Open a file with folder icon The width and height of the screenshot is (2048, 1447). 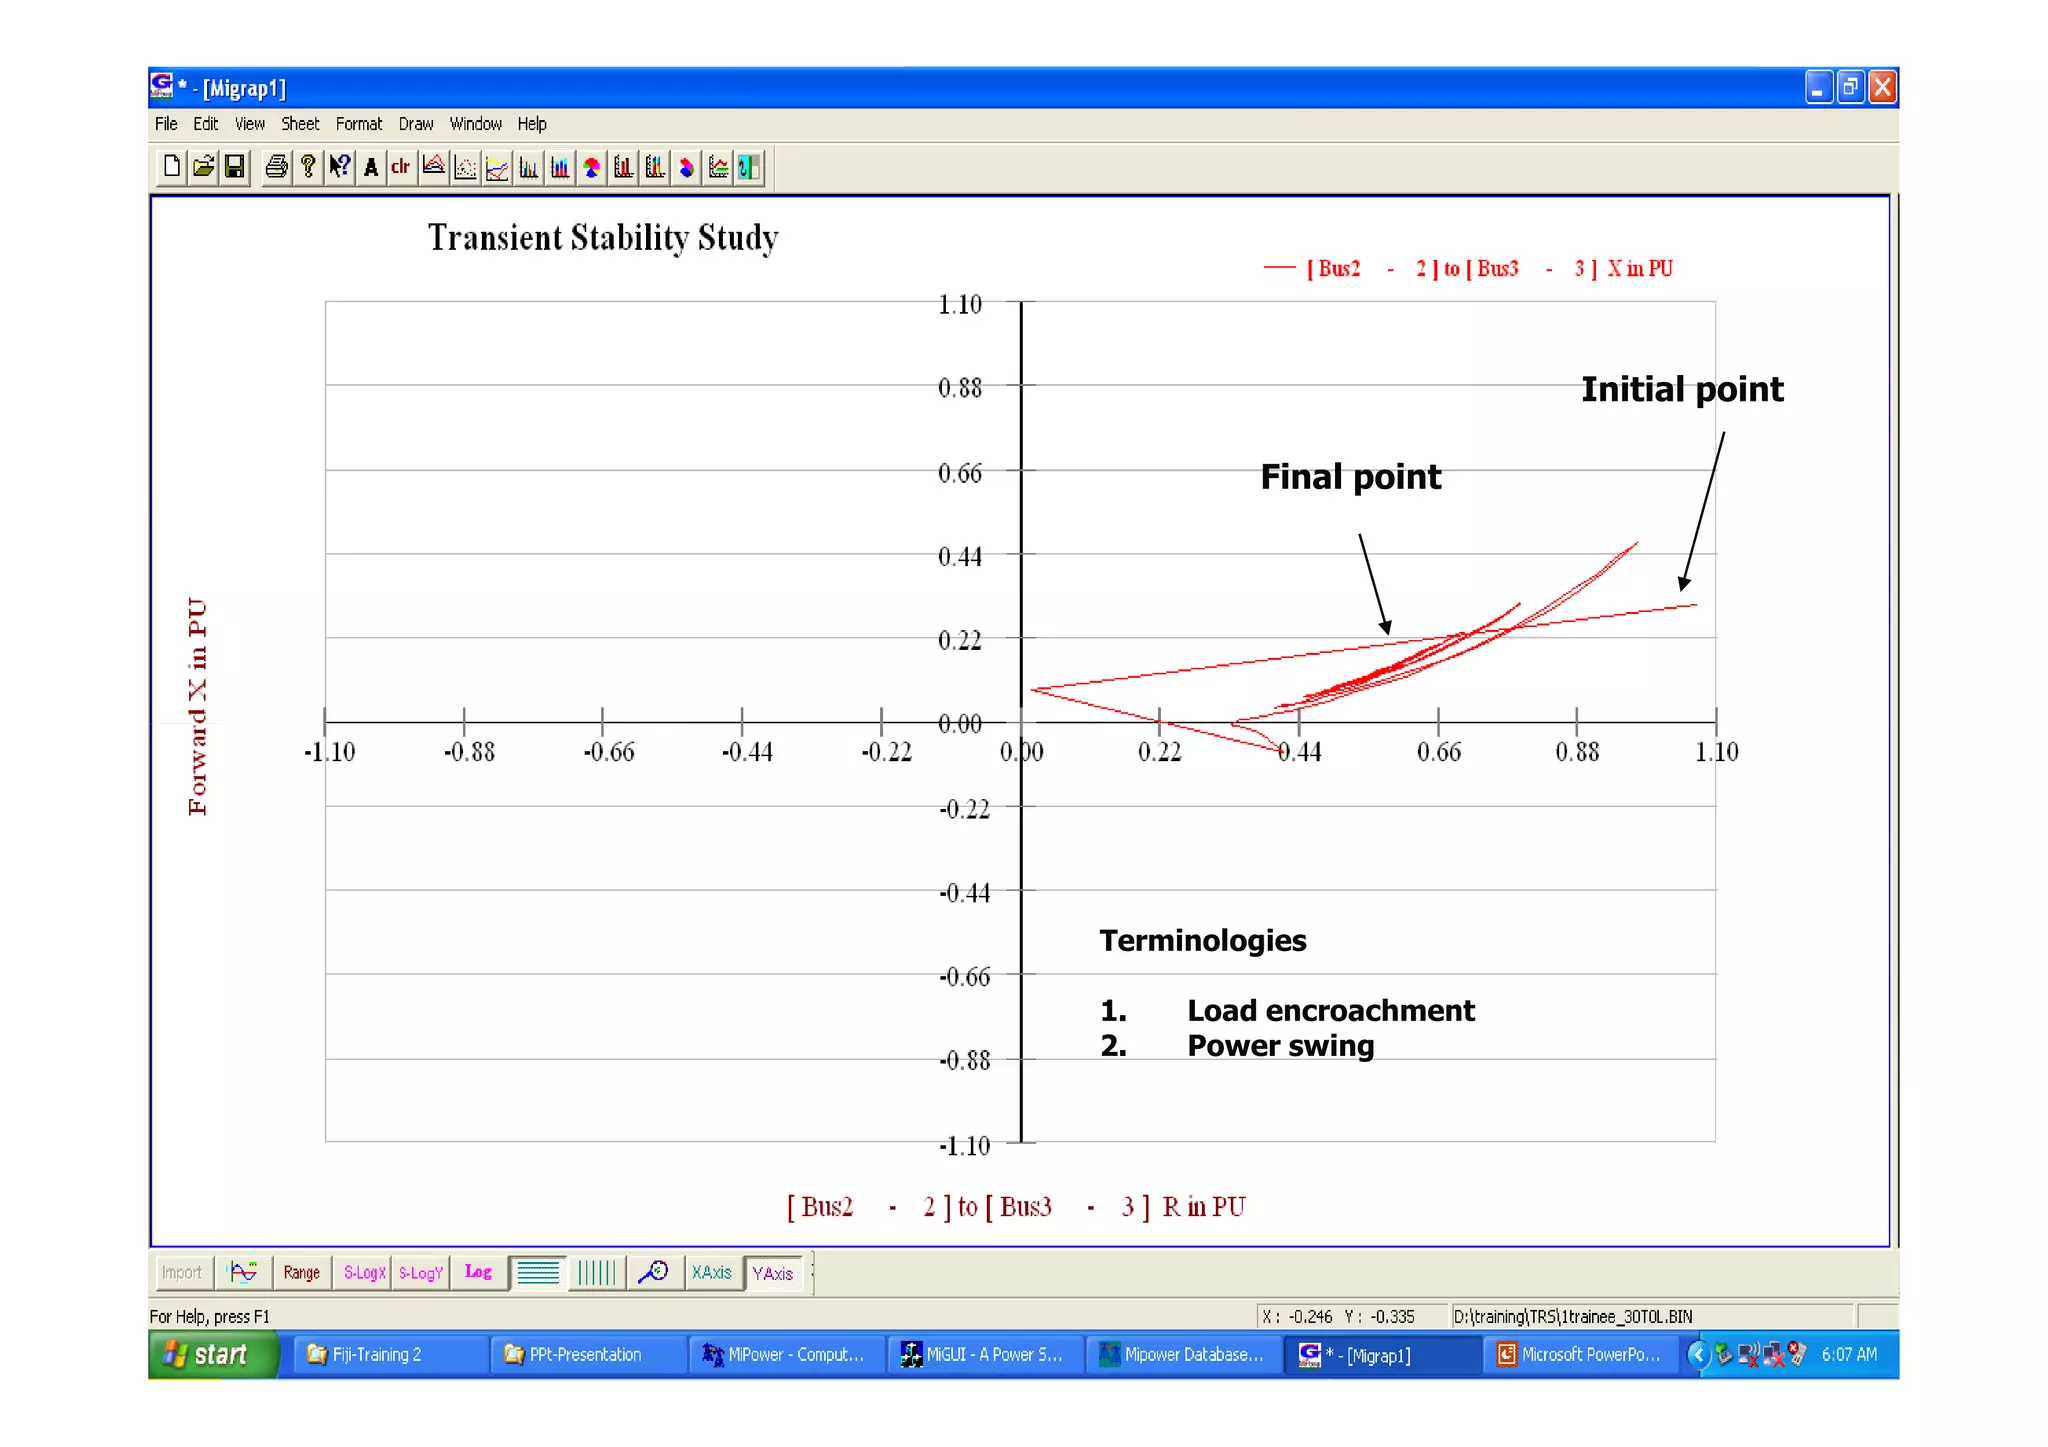[203, 167]
